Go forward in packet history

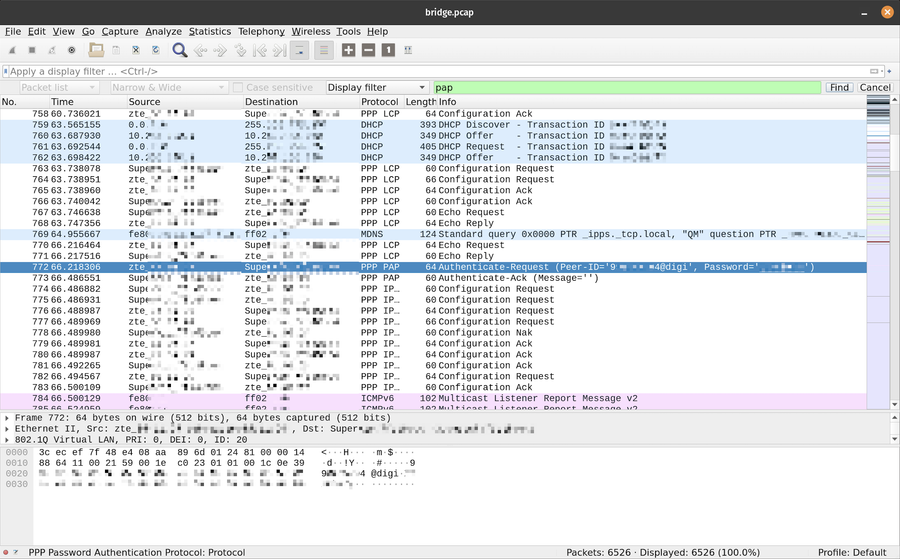pyautogui.click(x=220, y=51)
